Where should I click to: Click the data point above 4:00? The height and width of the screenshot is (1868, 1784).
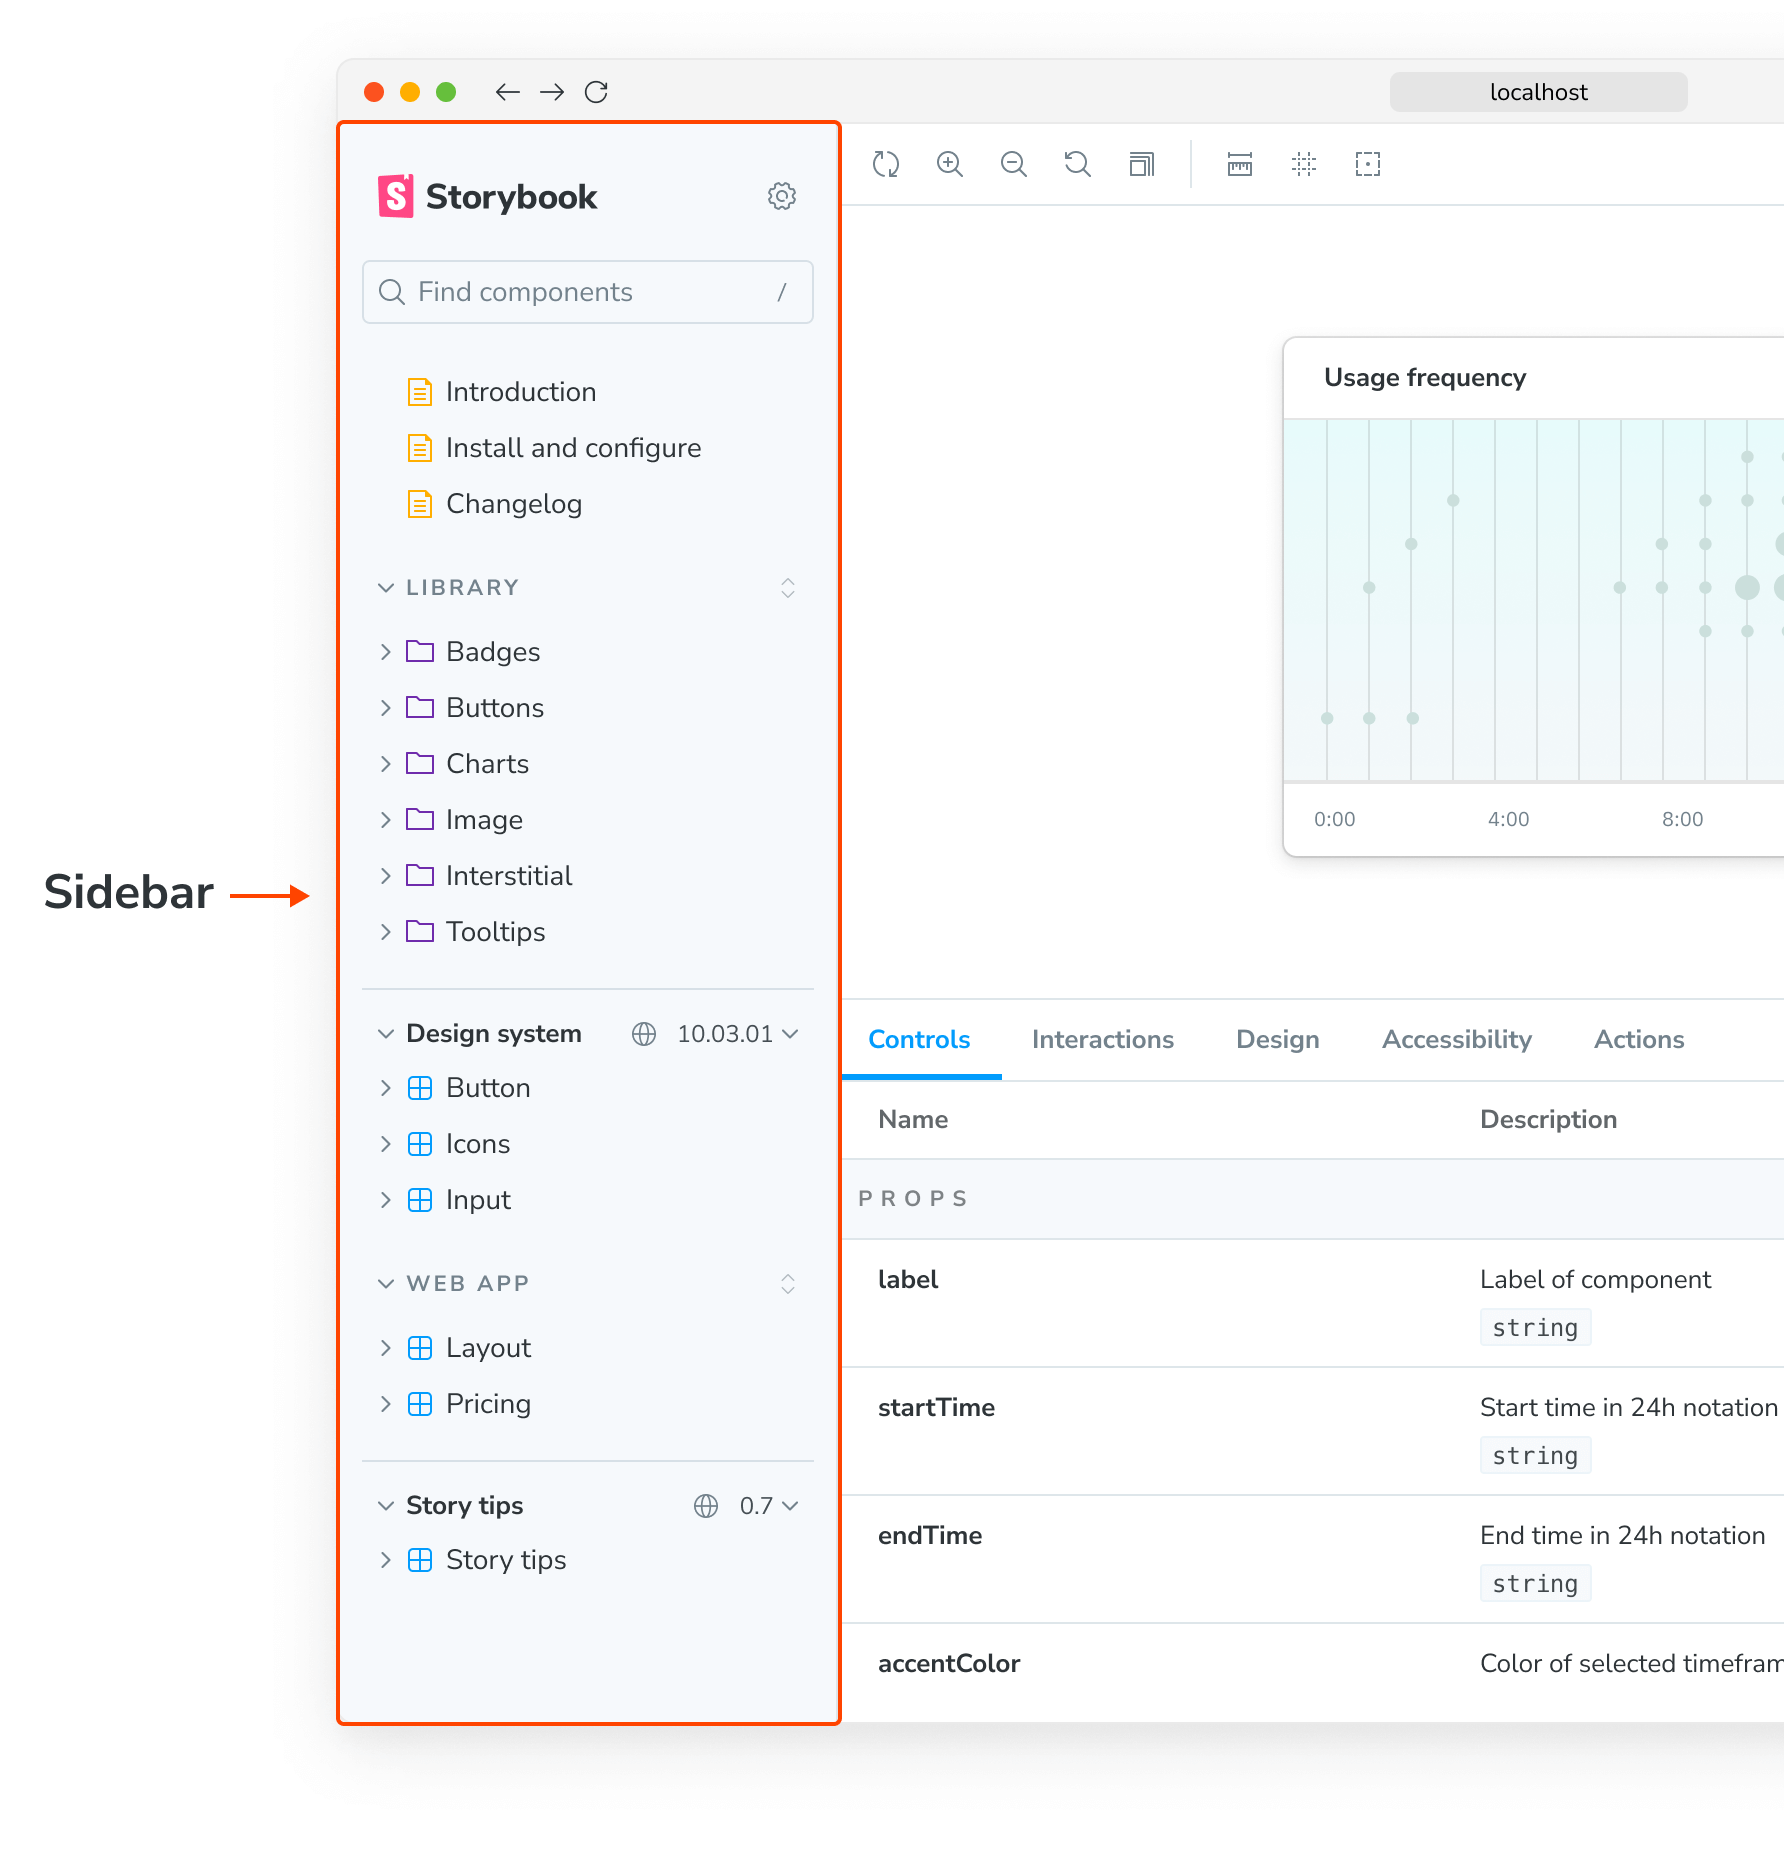(x=1453, y=500)
